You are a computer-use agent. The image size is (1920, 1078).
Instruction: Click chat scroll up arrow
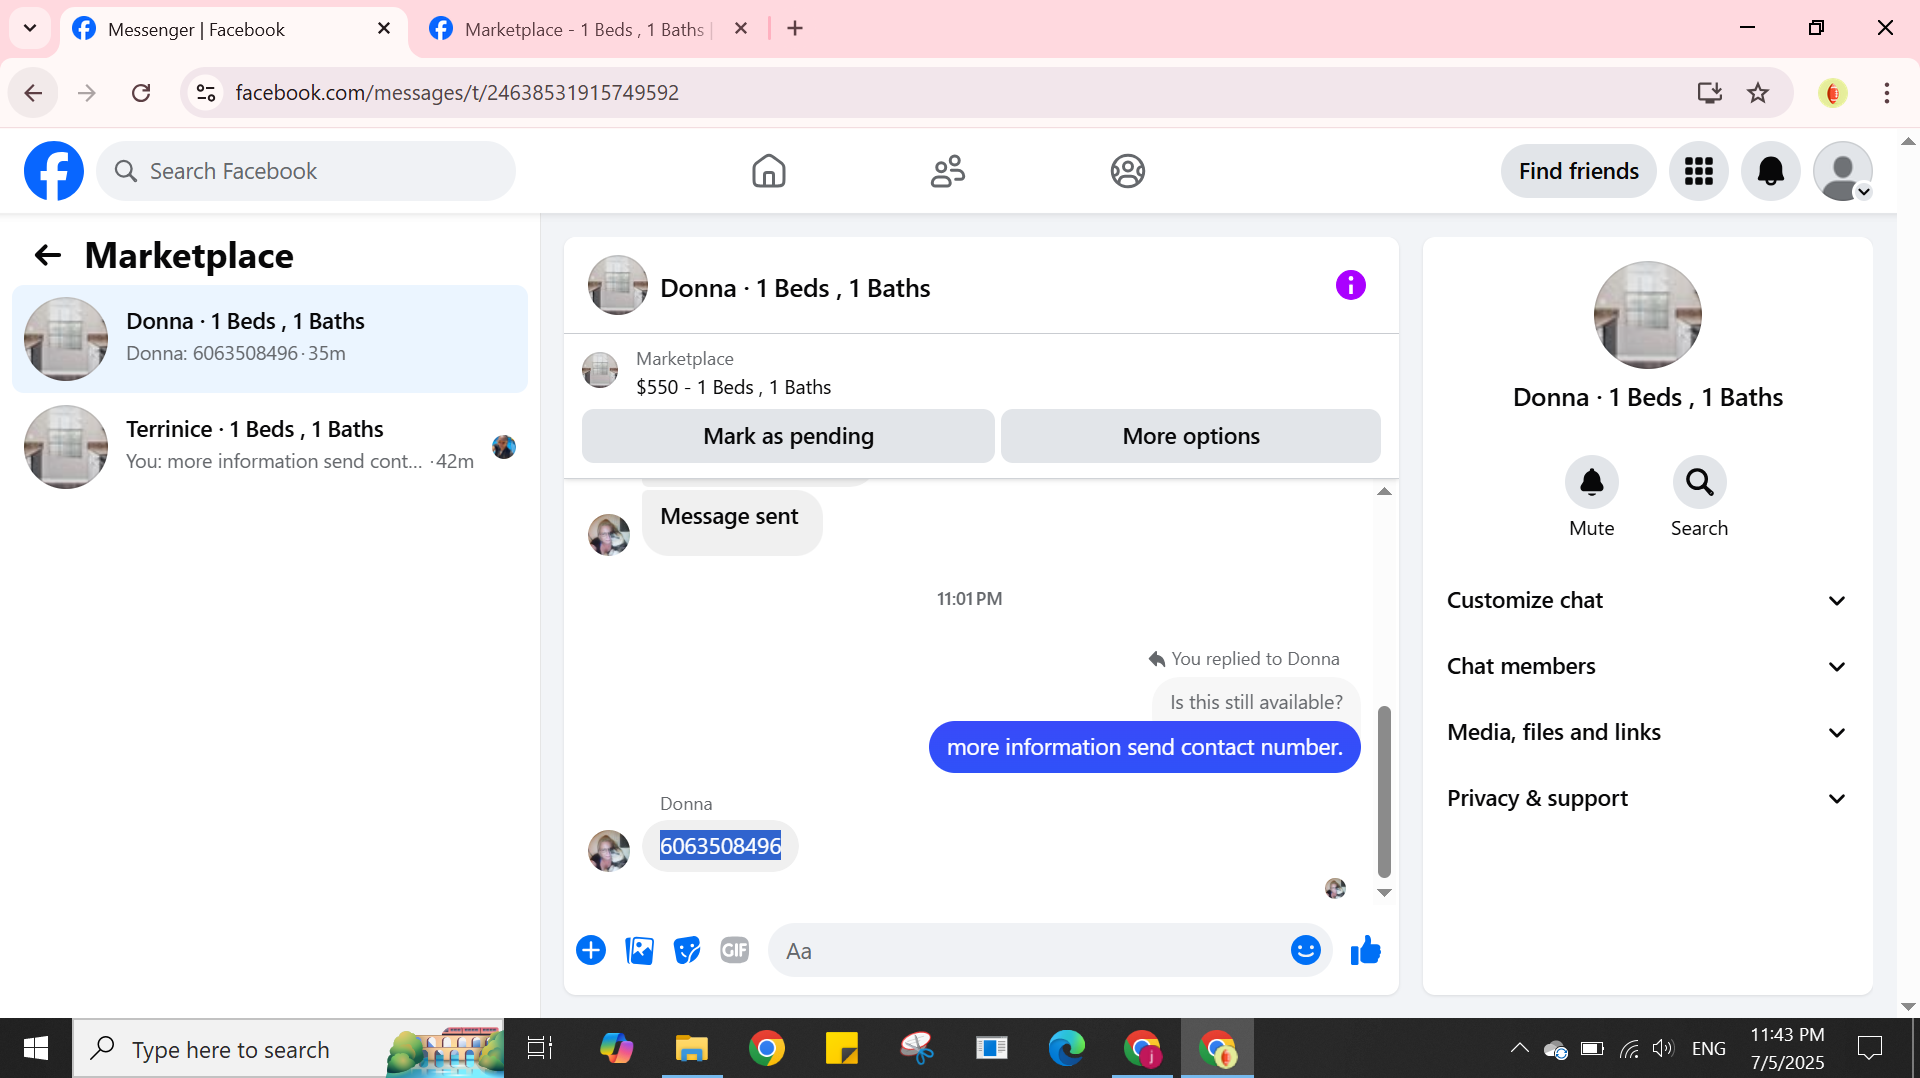point(1384,492)
